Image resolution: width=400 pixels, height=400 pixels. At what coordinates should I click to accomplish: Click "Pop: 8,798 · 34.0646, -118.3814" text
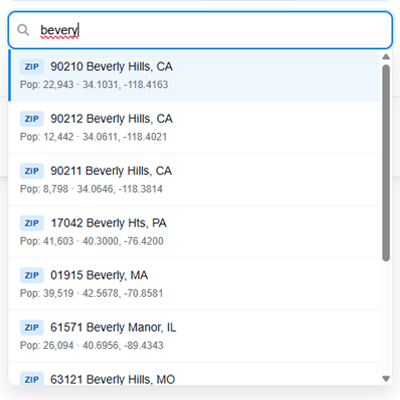[91, 189]
